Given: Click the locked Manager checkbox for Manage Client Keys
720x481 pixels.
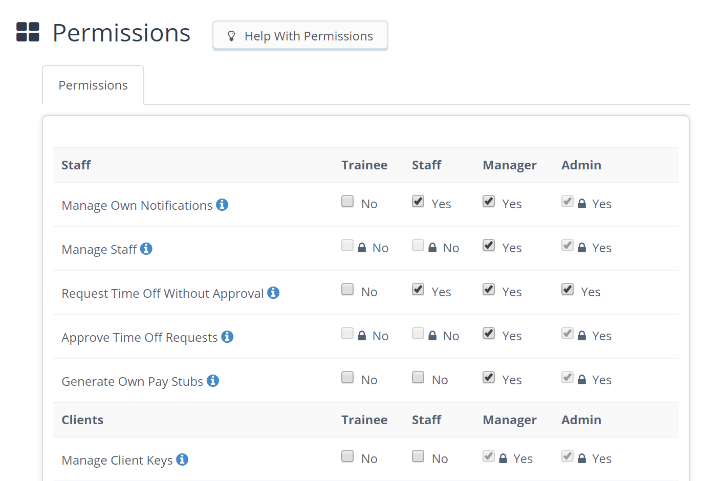Looking at the screenshot, I should click(489, 456).
